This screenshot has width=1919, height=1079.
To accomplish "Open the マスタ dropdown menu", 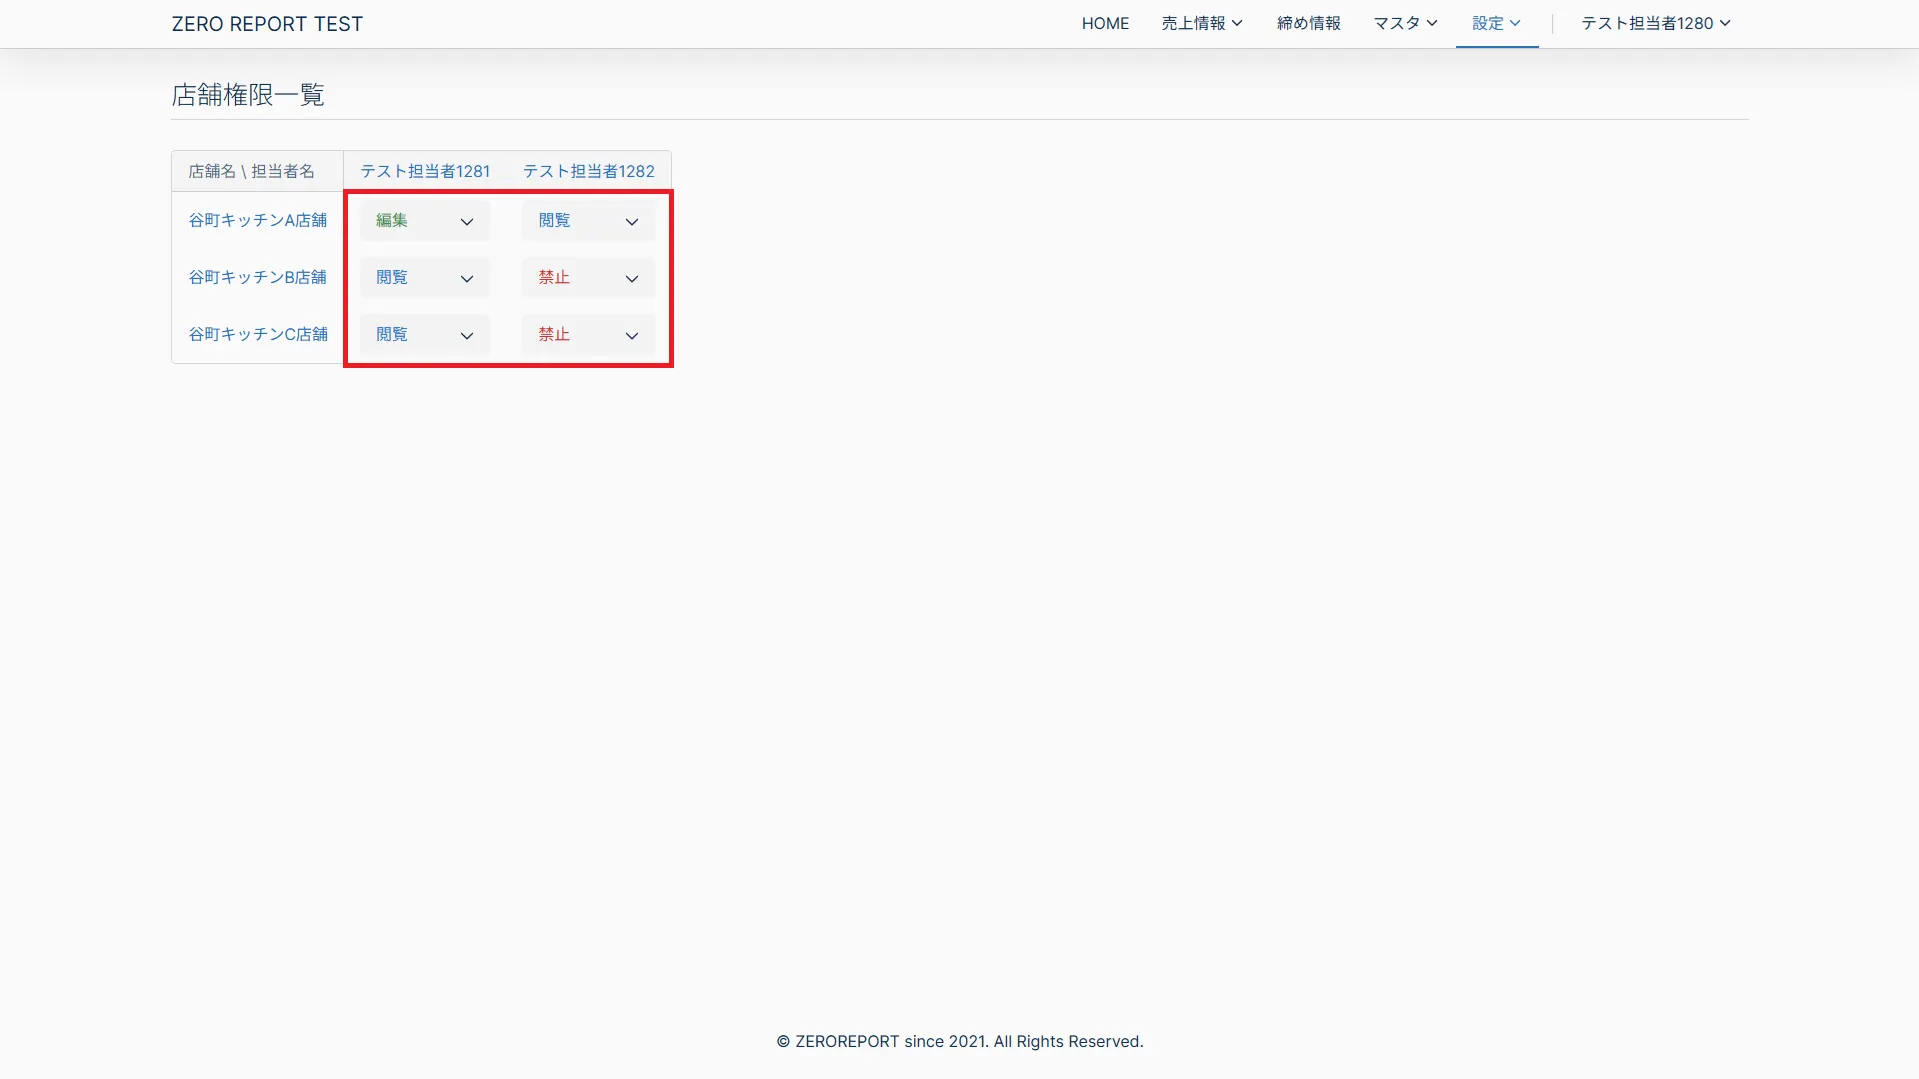I will (x=1404, y=23).
